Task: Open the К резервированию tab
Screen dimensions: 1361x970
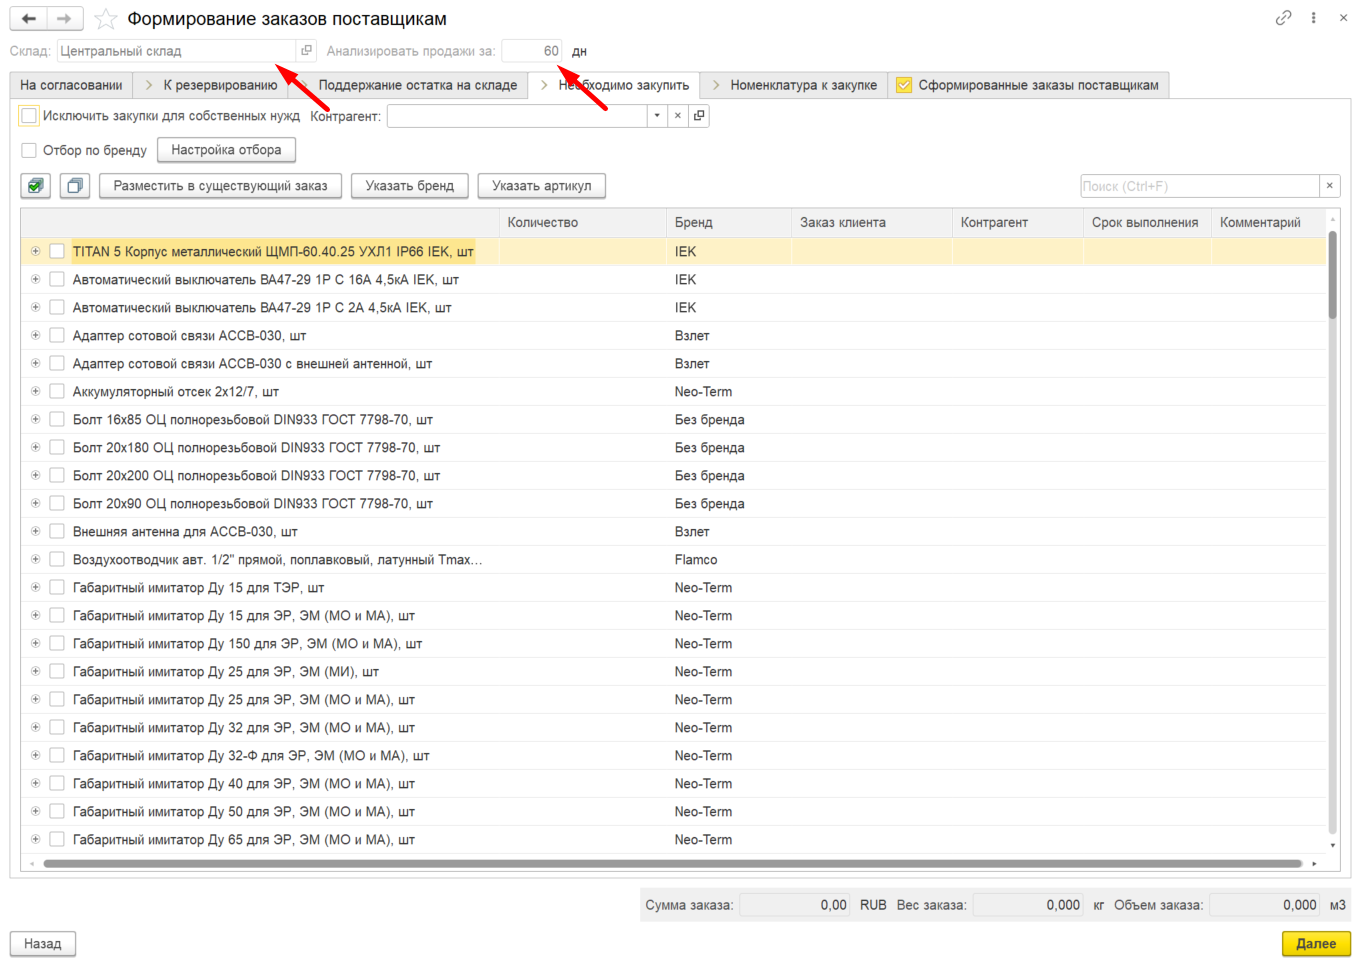Action: pos(211,85)
